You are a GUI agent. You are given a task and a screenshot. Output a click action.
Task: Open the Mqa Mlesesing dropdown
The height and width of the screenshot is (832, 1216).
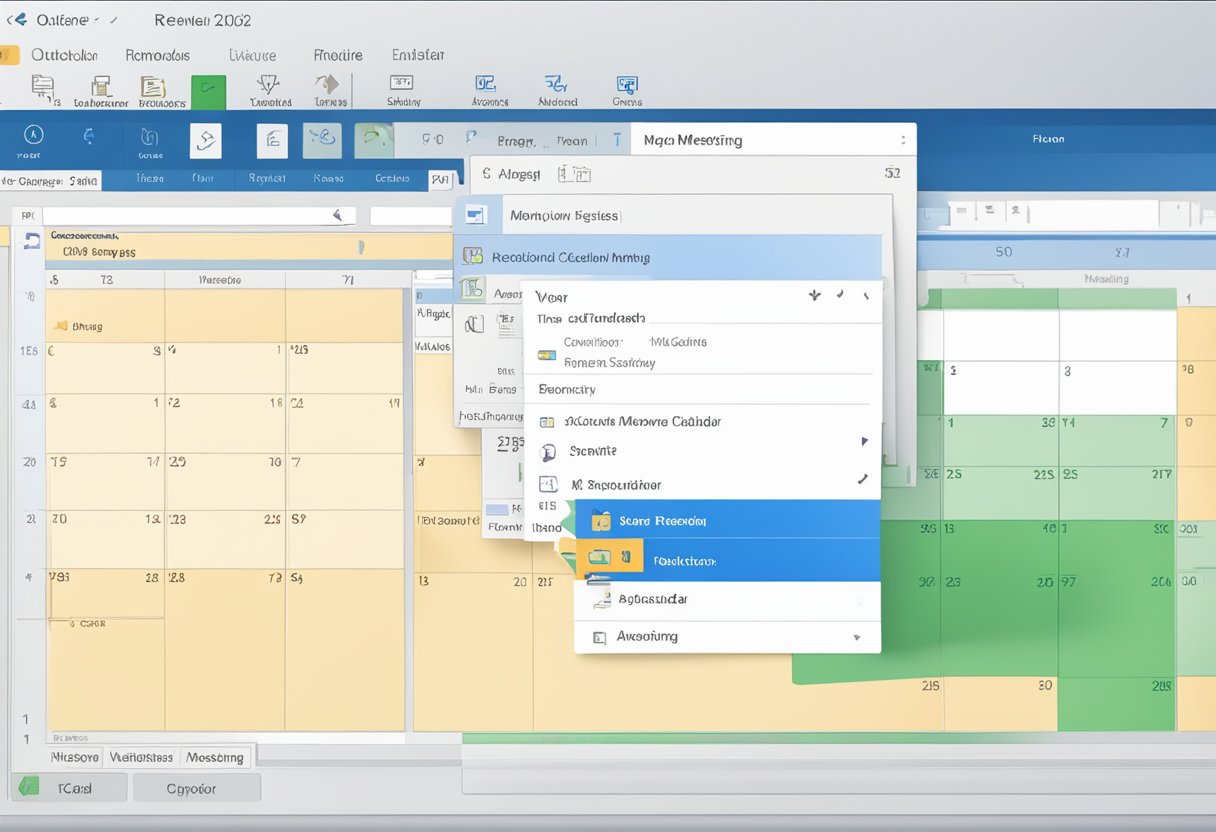902,140
